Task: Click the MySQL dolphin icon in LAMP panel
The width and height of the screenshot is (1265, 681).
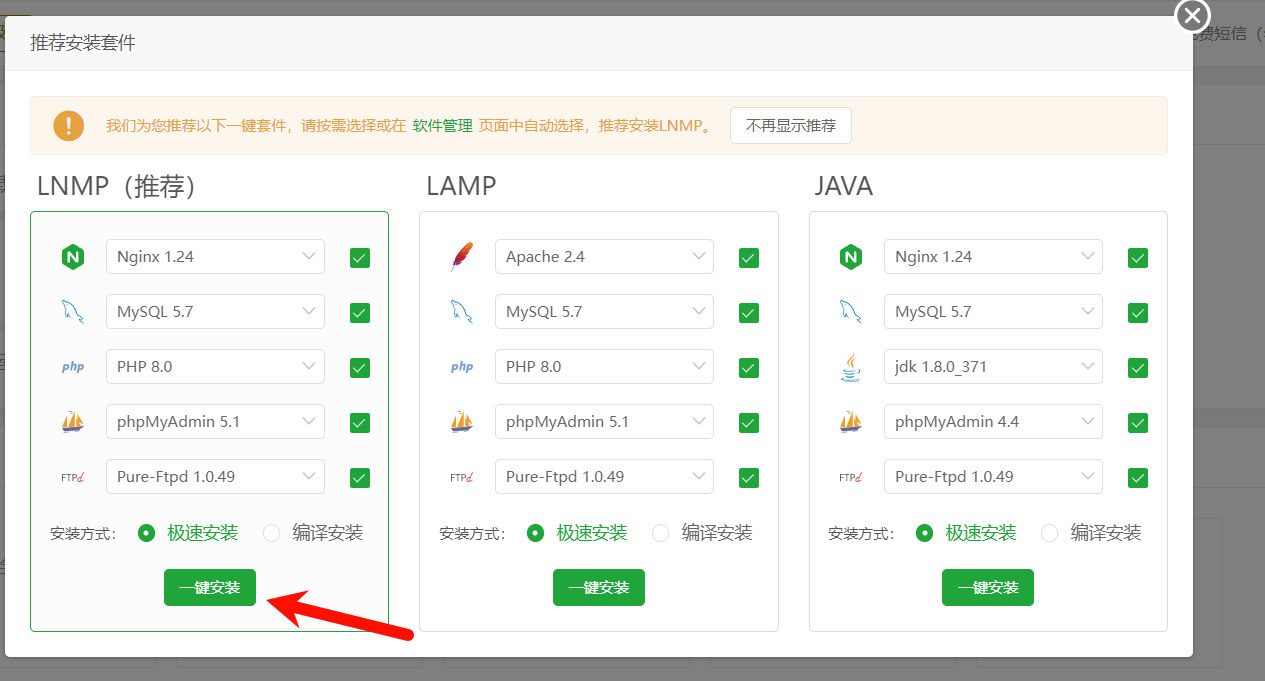Action: click(461, 312)
